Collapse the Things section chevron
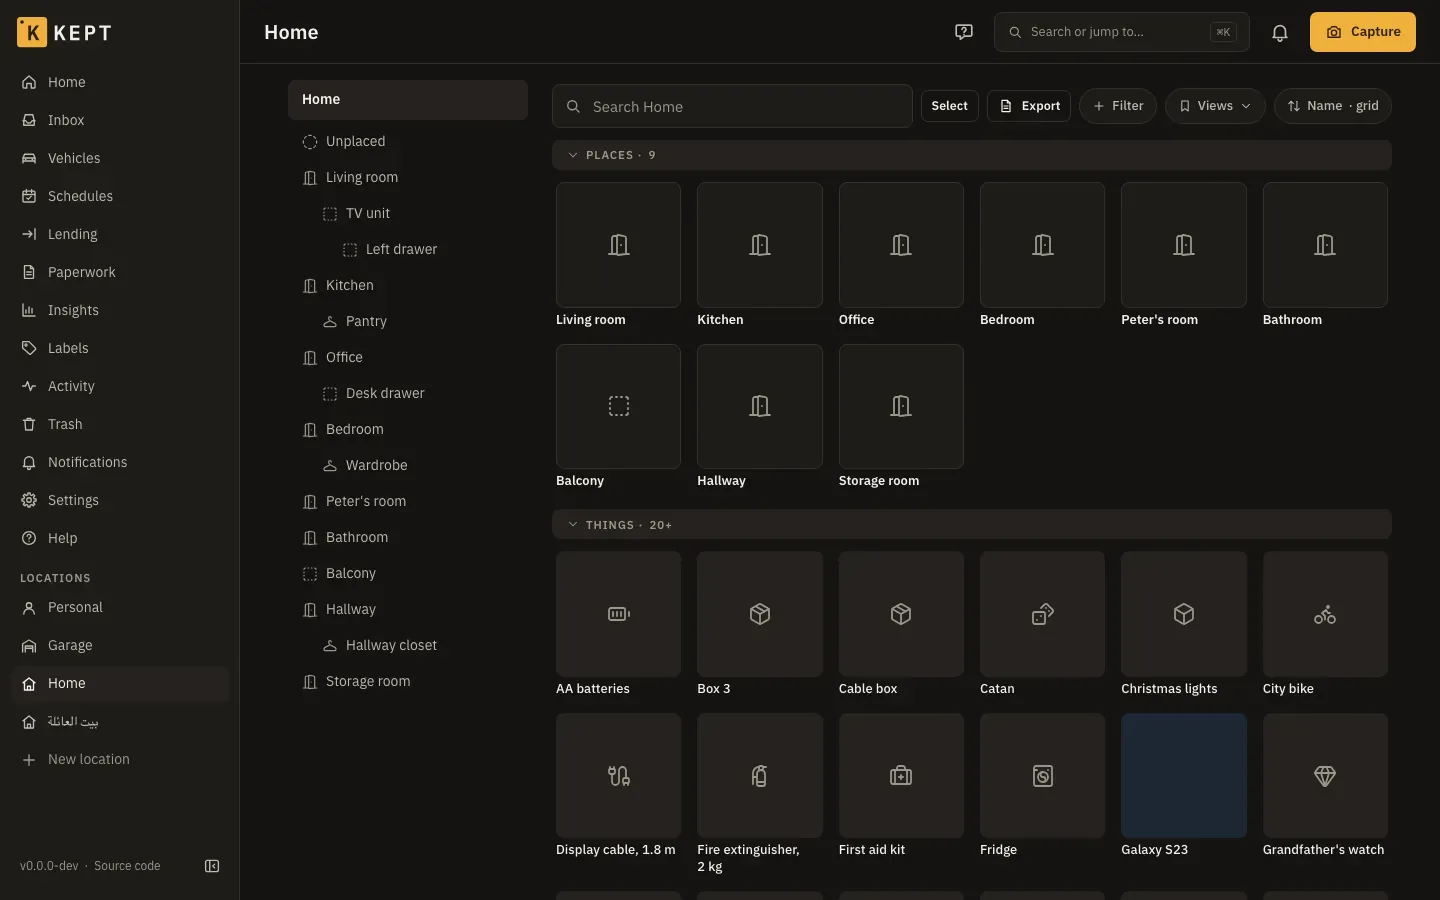Viewport: 1440px width, 900px height. (573, 525)
